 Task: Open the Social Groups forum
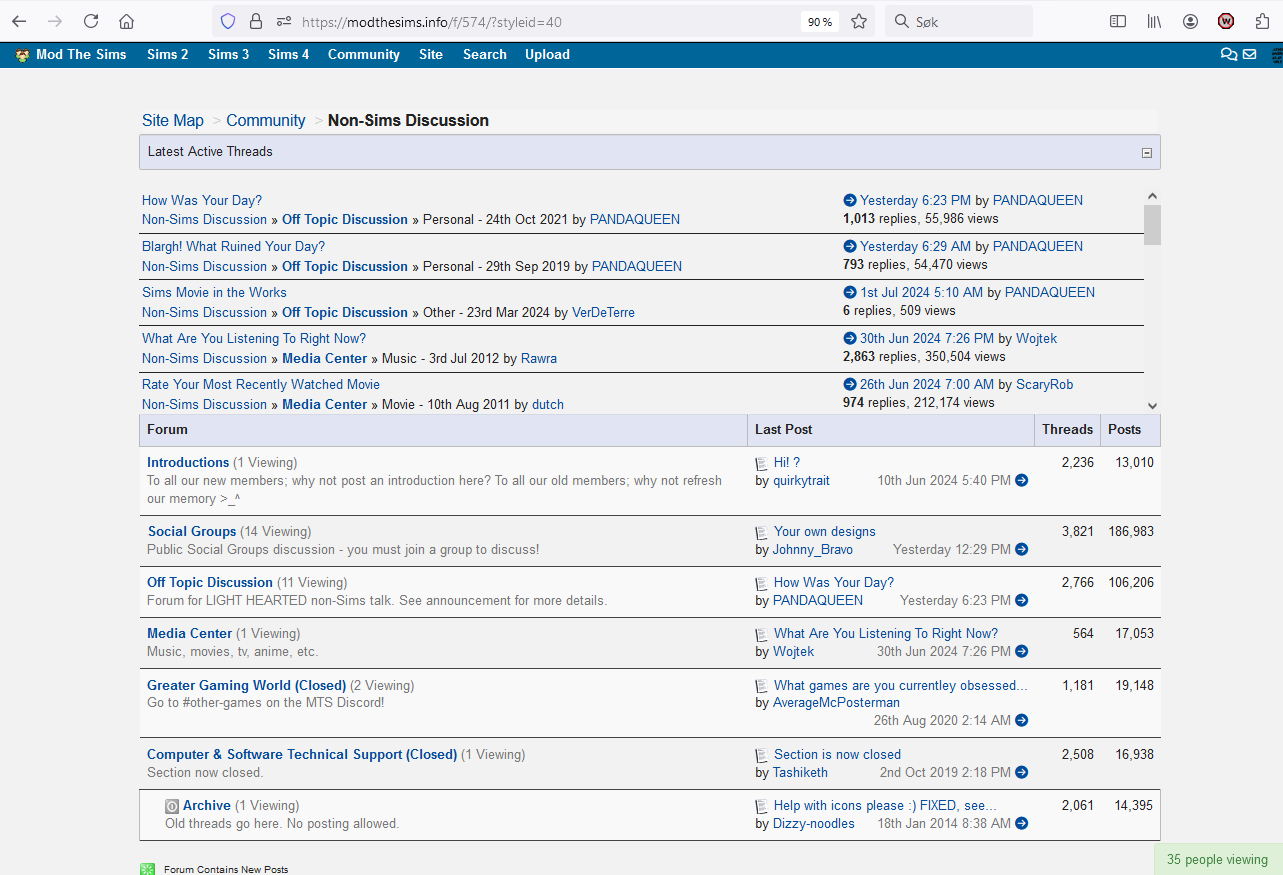[191, 531]
